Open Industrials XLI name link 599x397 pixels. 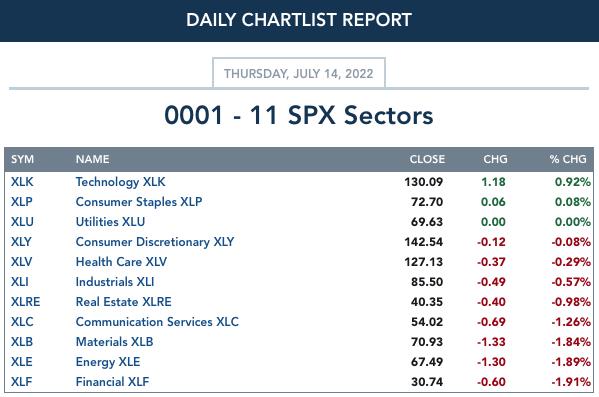tap(115, 282)
